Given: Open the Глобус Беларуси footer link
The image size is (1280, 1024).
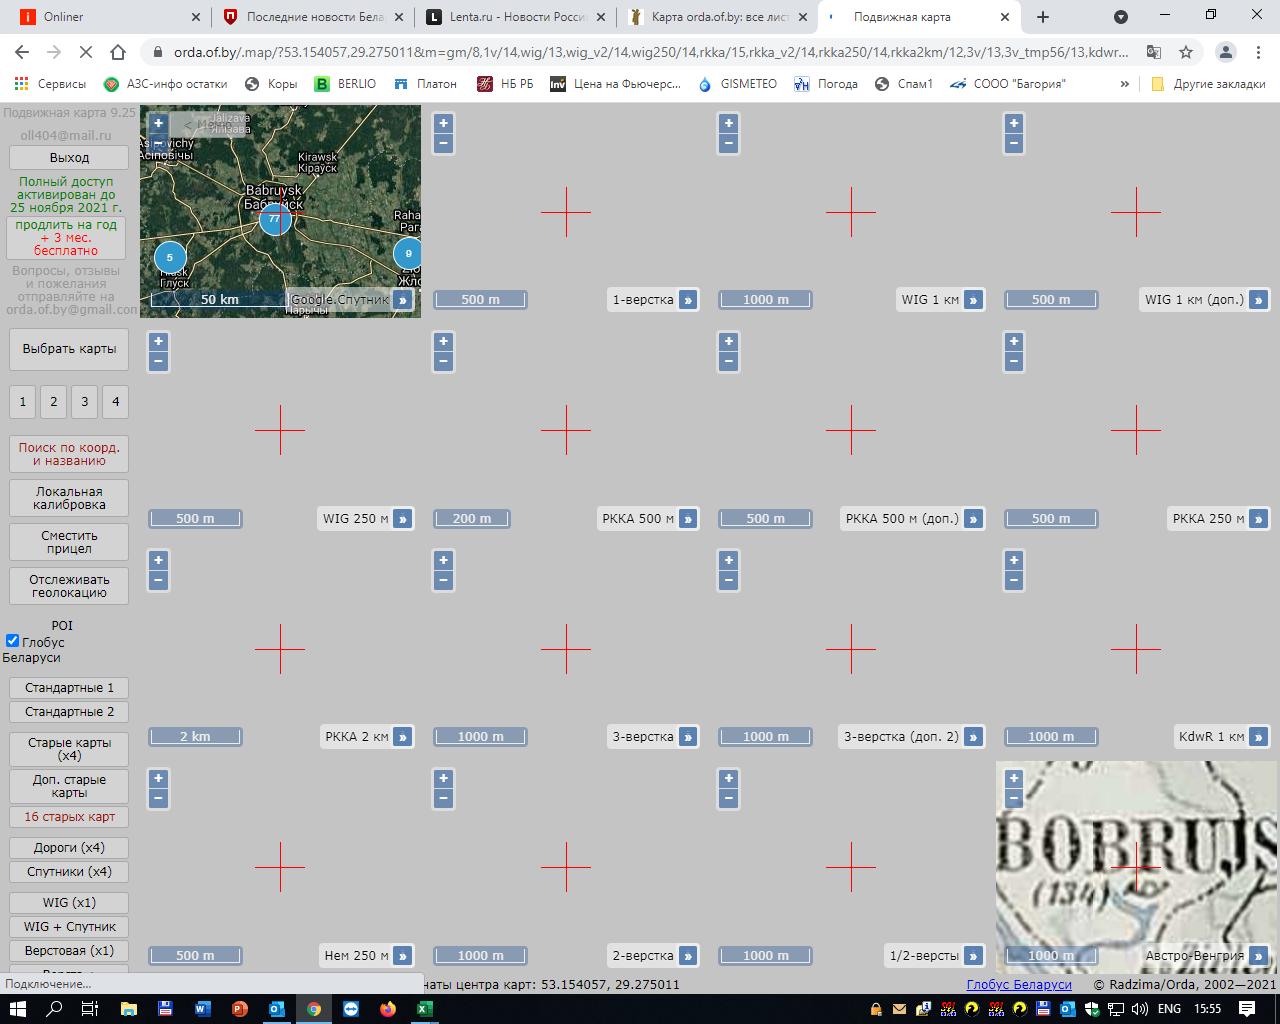Looking at the screenshot, I should (x=1019, y=985).
